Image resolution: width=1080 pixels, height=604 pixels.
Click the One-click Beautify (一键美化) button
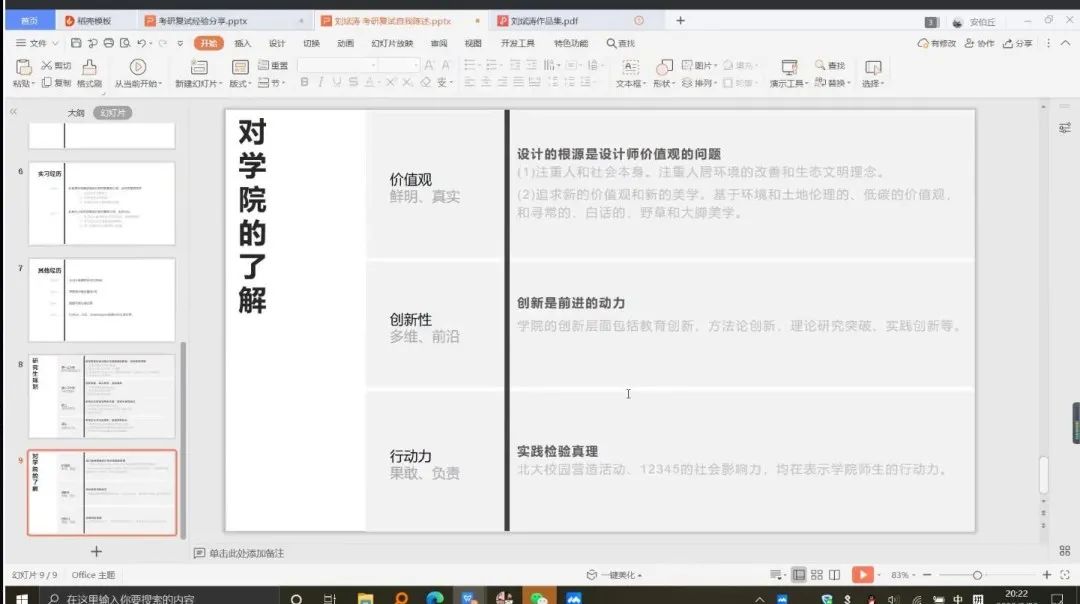[x=614, y=575]
